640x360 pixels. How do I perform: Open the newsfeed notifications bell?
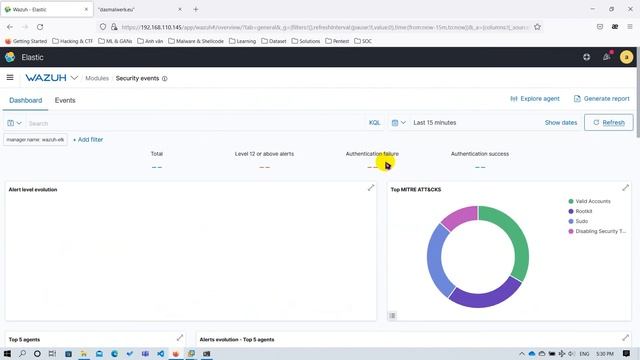coord(607,57)
